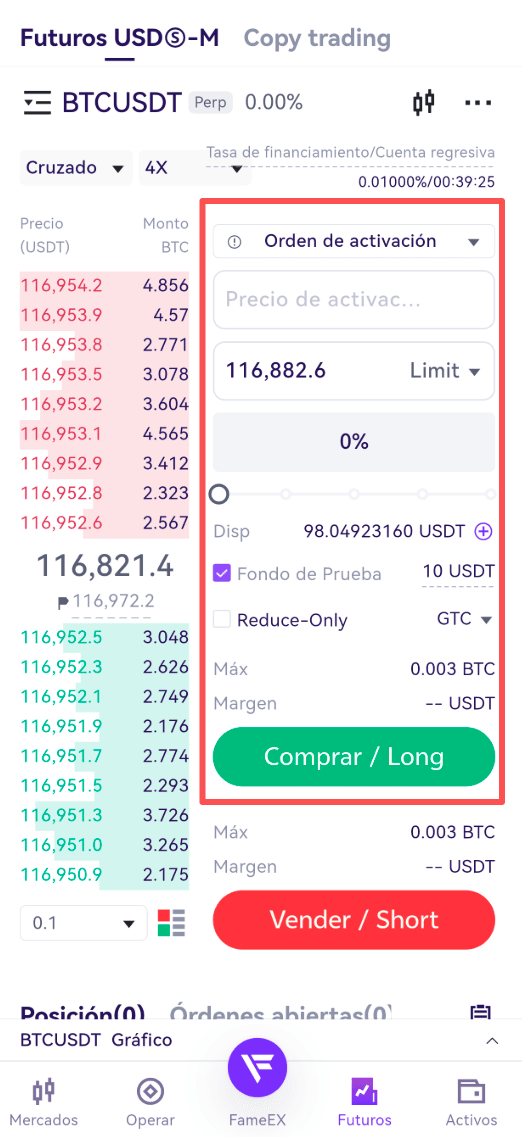Open the three-dot more options menu
Screen dimensions: 522x1137
(x=478, y=103)
